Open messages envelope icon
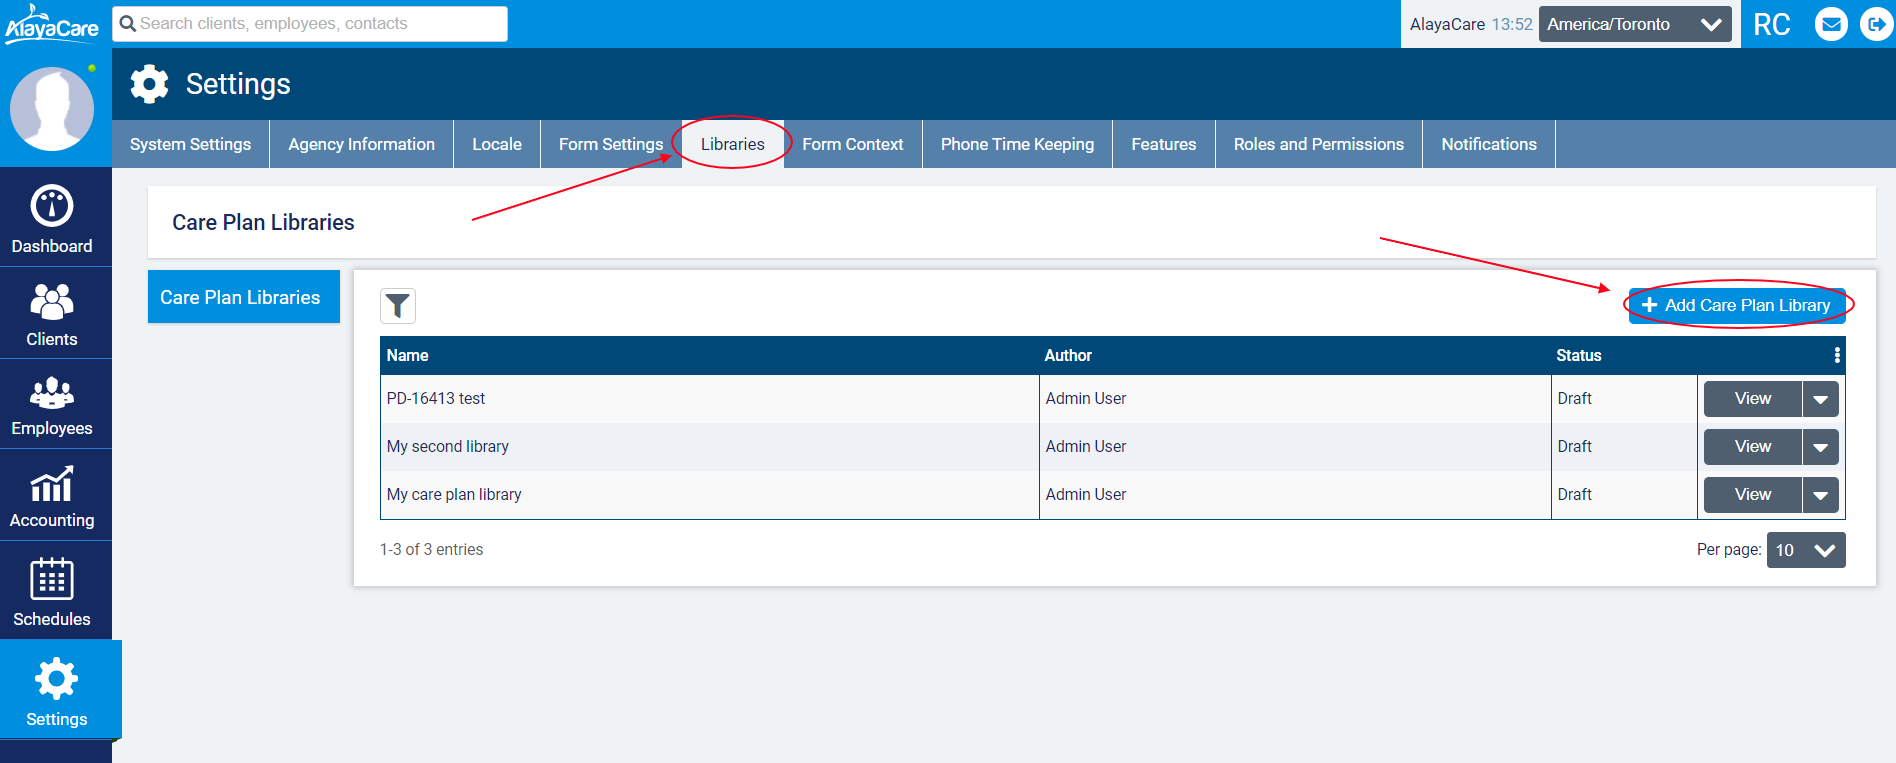 pyautogui.click(x=1831, y=24)
